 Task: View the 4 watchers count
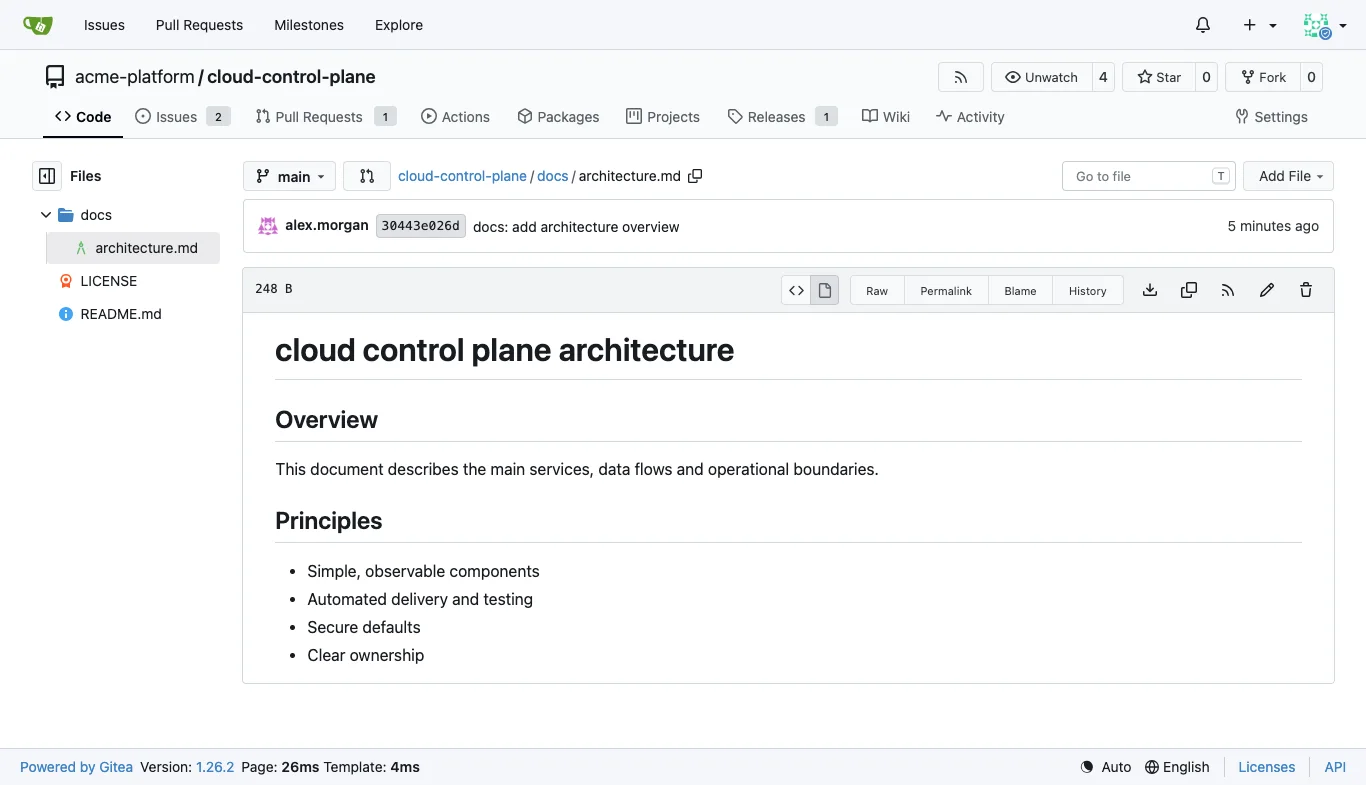(x=1103, y=77)
